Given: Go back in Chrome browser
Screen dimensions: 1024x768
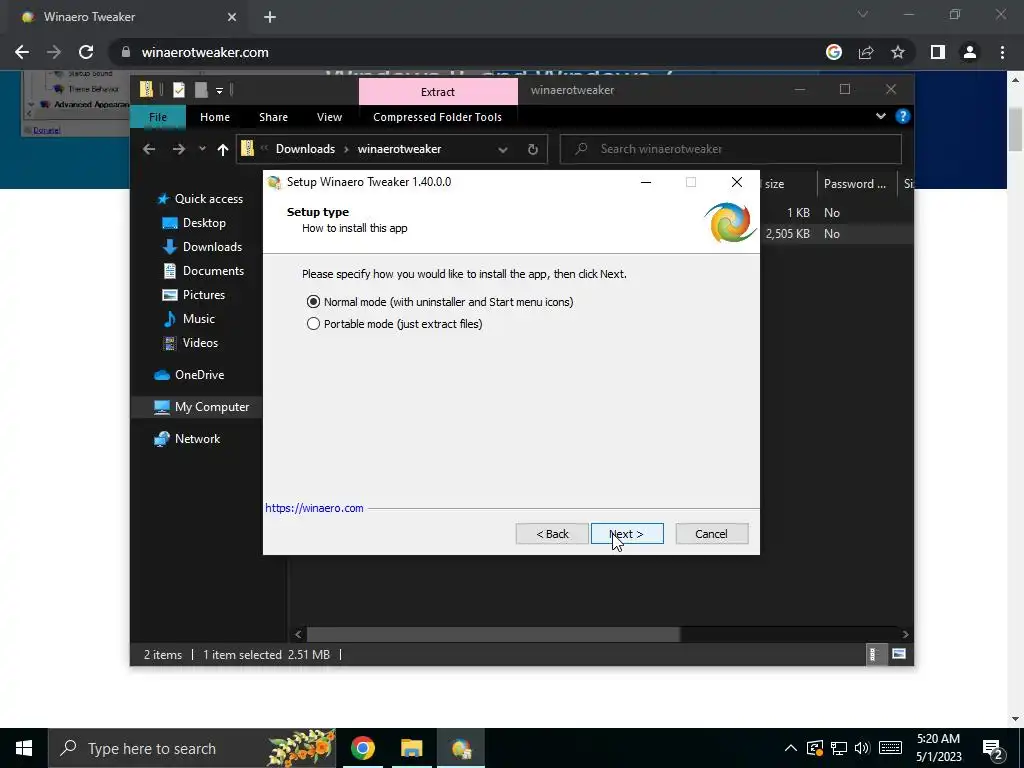Looking at the screenshot, I should 22,52.
